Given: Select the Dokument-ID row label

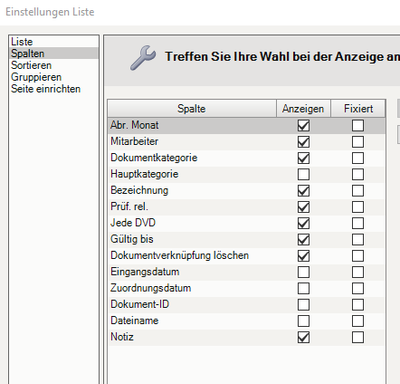Looking at the screenshot, I should pyautogui.click(x=140, y=304).
